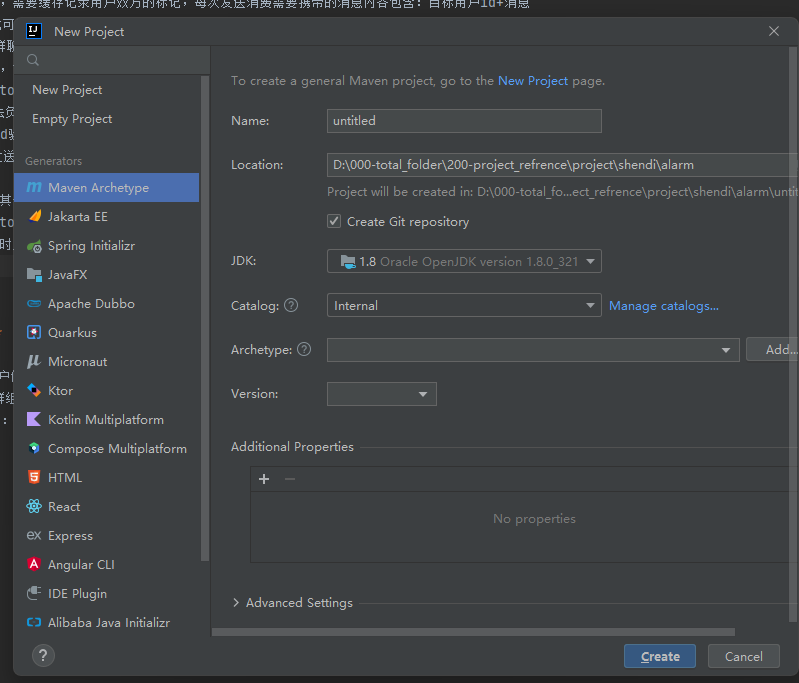
Task: Add an additional property with plus
Action: 264,479
